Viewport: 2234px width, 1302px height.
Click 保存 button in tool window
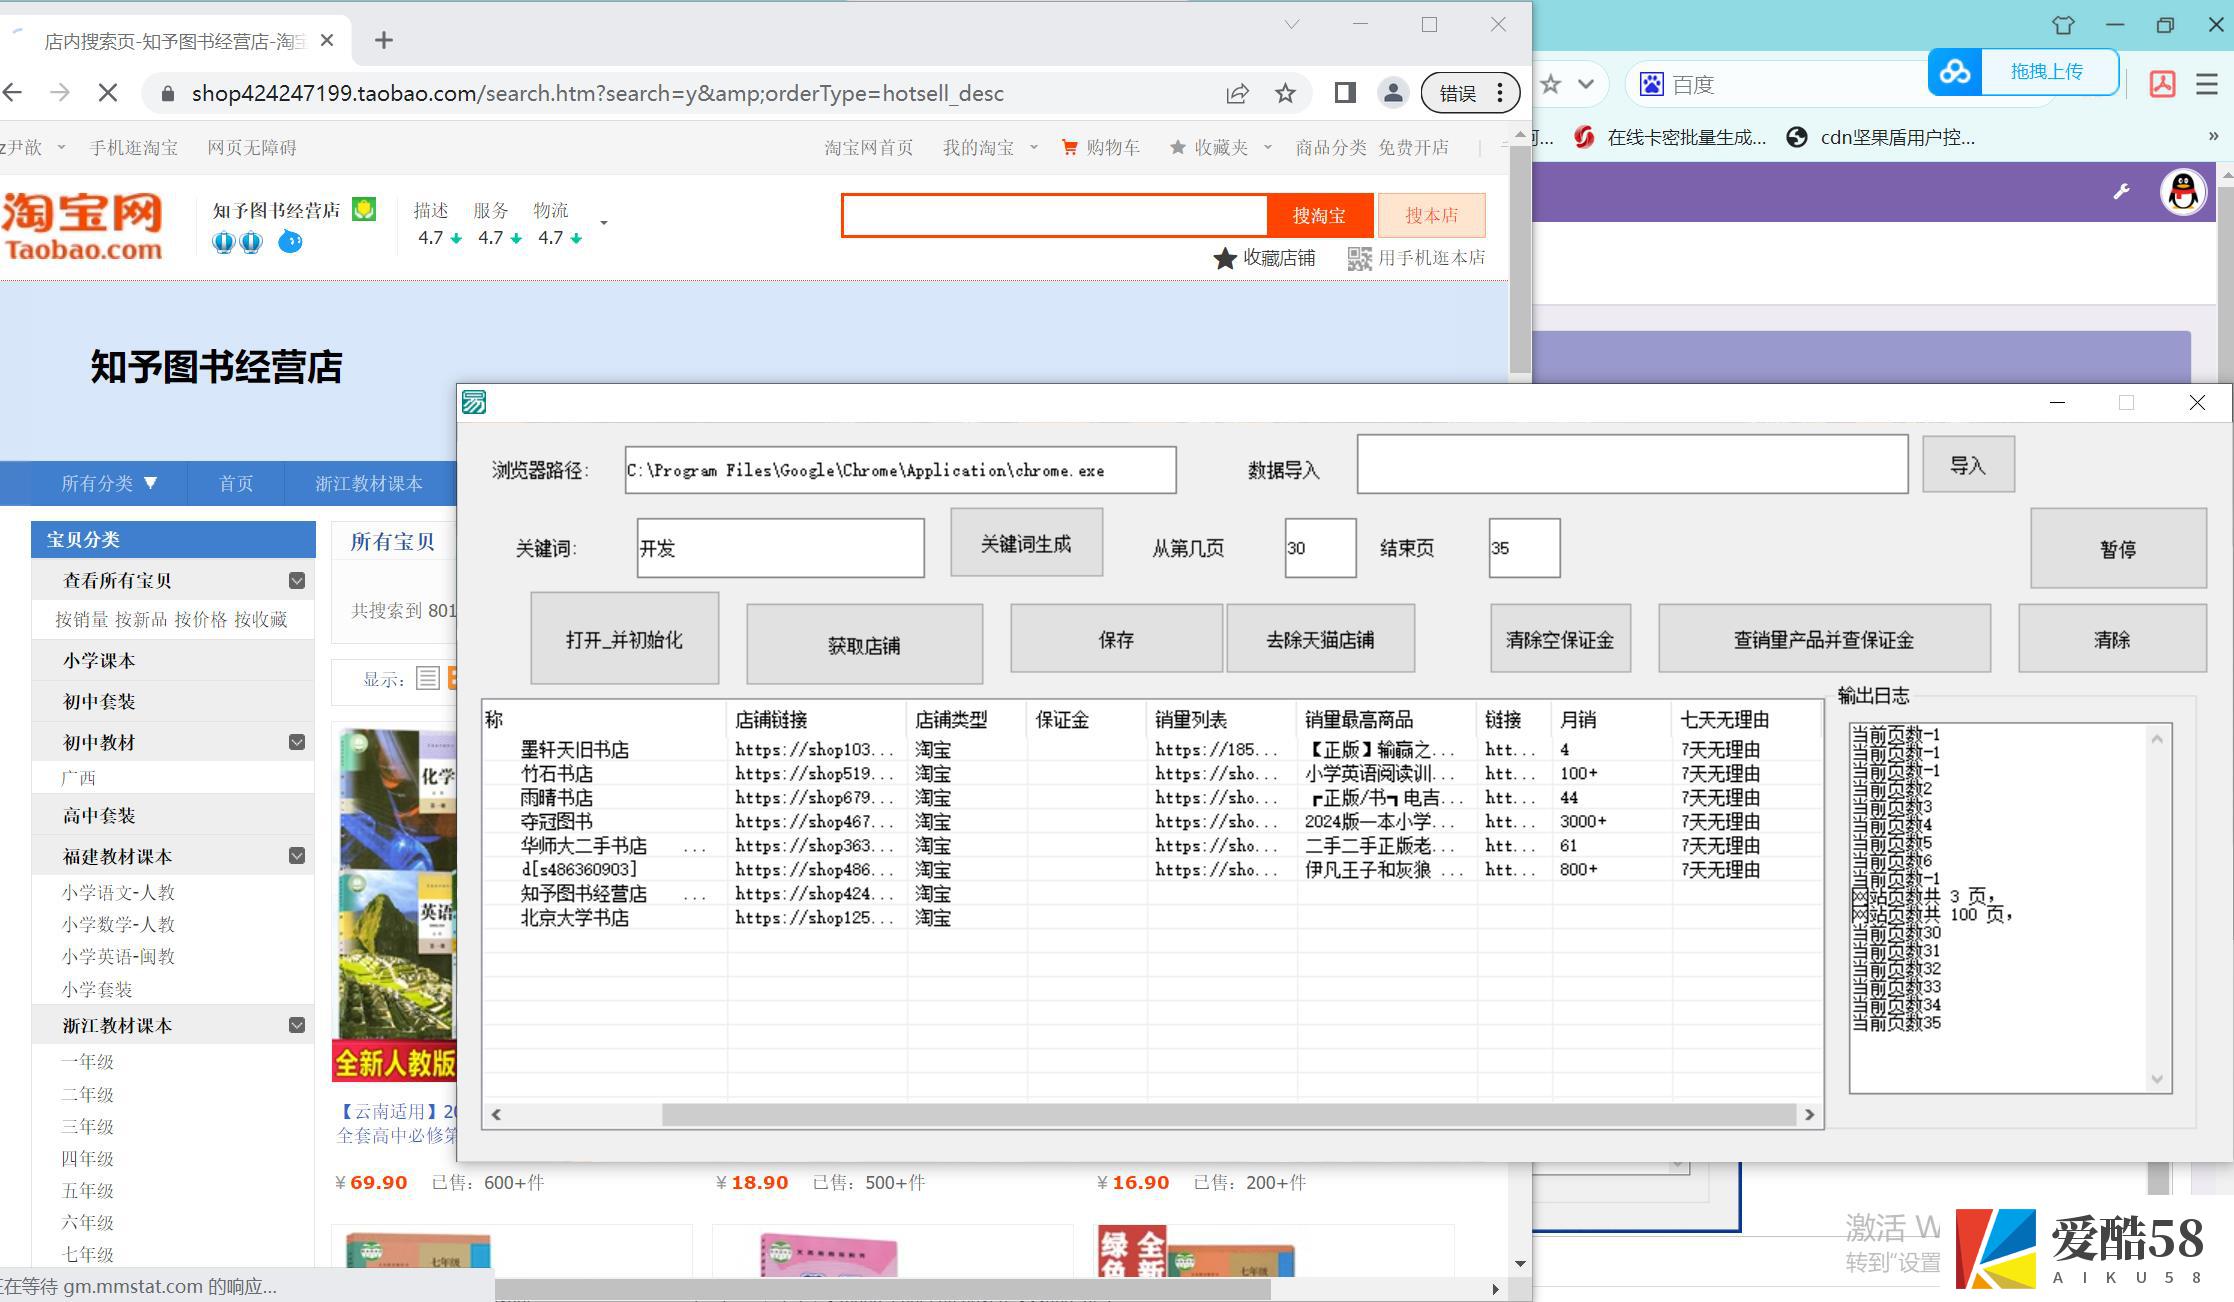click(1116, 639)
